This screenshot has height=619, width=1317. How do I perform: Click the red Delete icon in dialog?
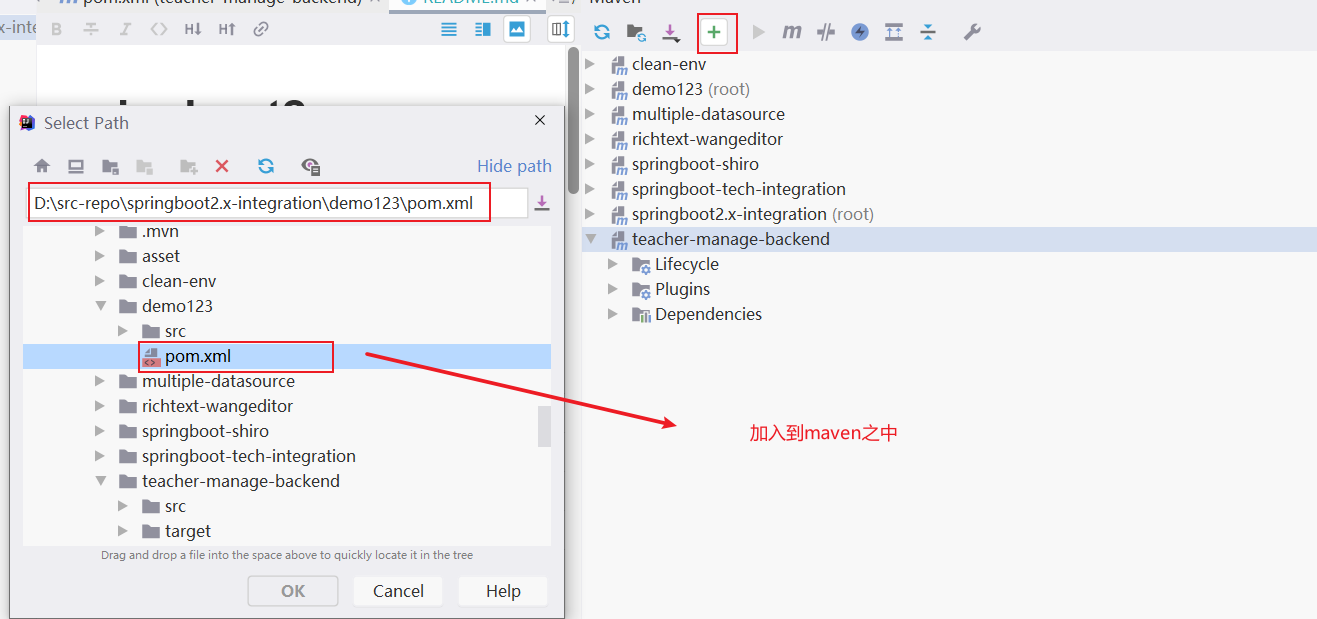coord(222,166)
